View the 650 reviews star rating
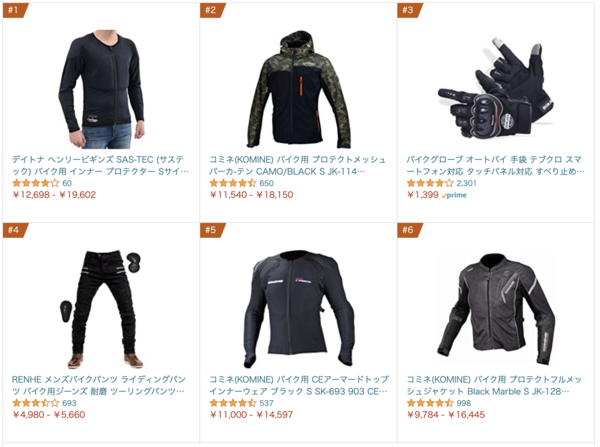600x447 pixels. 233,183
